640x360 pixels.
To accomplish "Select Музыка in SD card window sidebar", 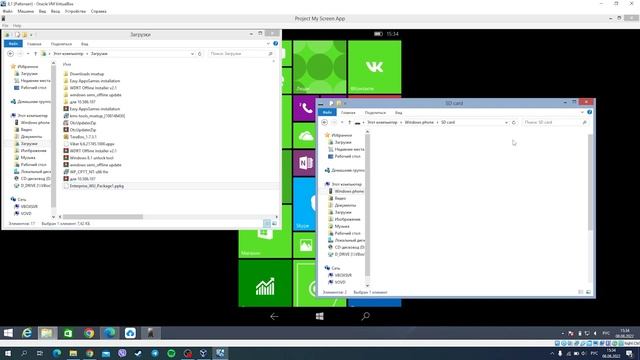I will pos(342,226).
